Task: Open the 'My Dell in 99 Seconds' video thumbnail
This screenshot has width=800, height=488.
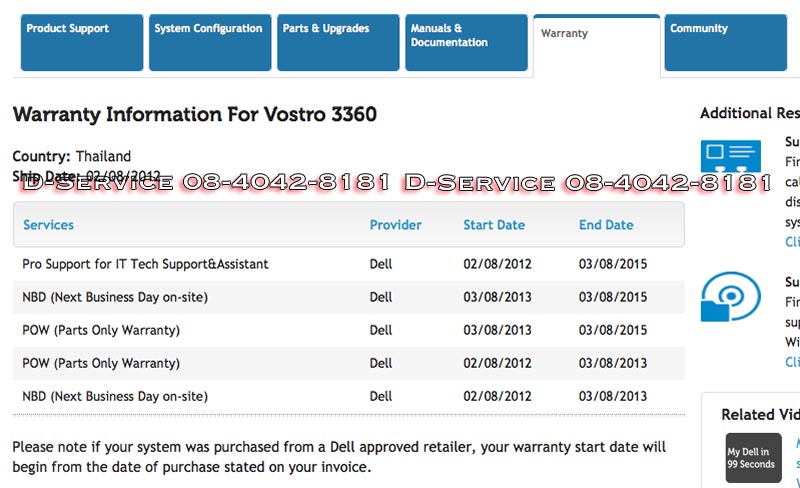Action: [x=751, y=459]
